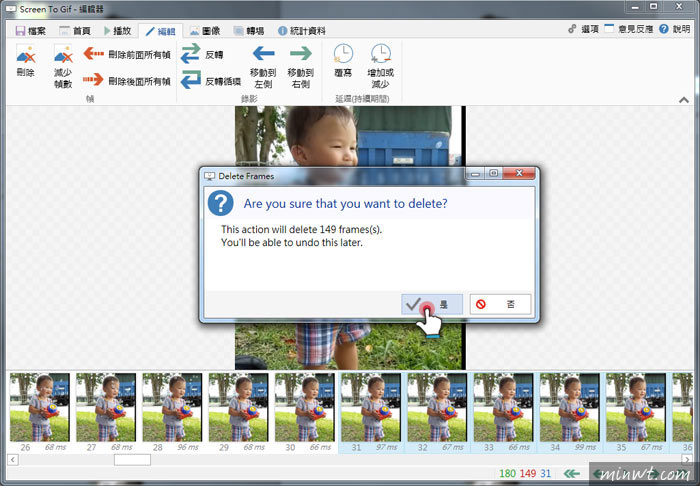Cancel deletion with the 否 No button

tap(500, 304)
